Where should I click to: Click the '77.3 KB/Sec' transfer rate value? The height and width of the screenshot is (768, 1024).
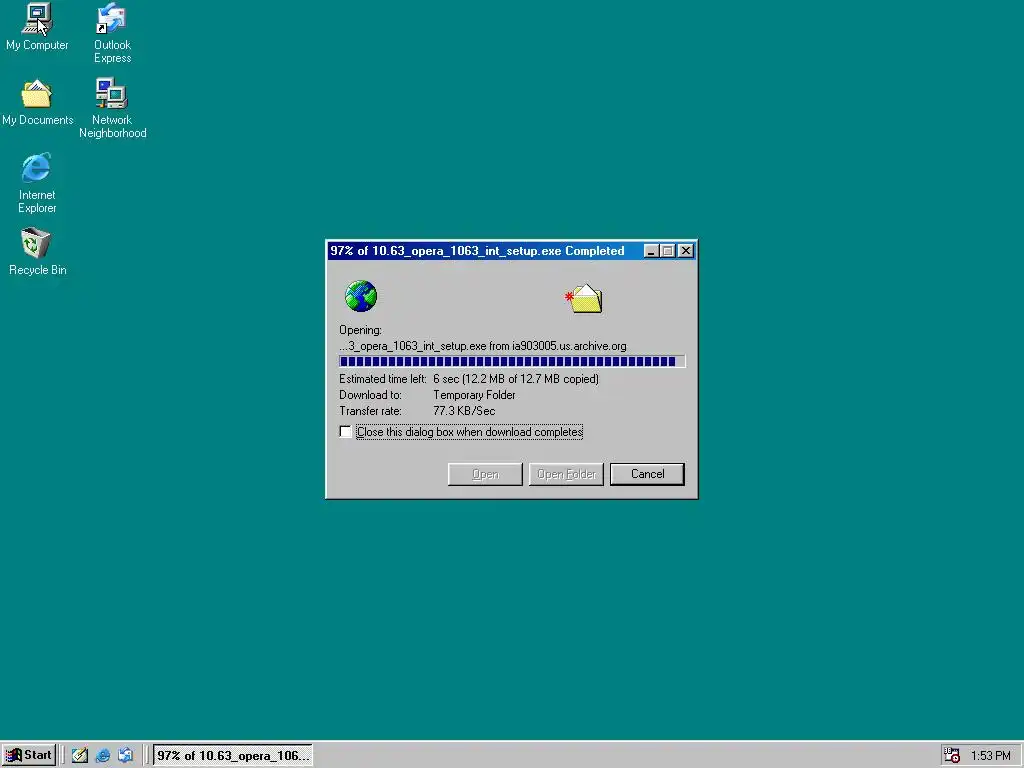coord(464,411)
